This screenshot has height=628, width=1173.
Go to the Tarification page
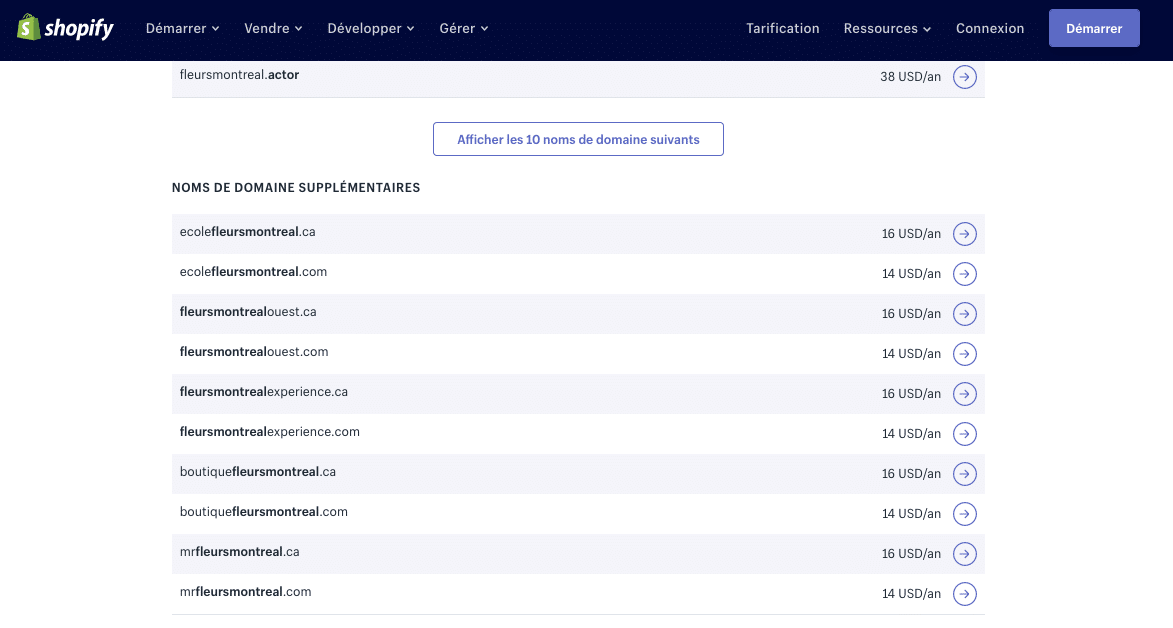[x=782, y=29]
